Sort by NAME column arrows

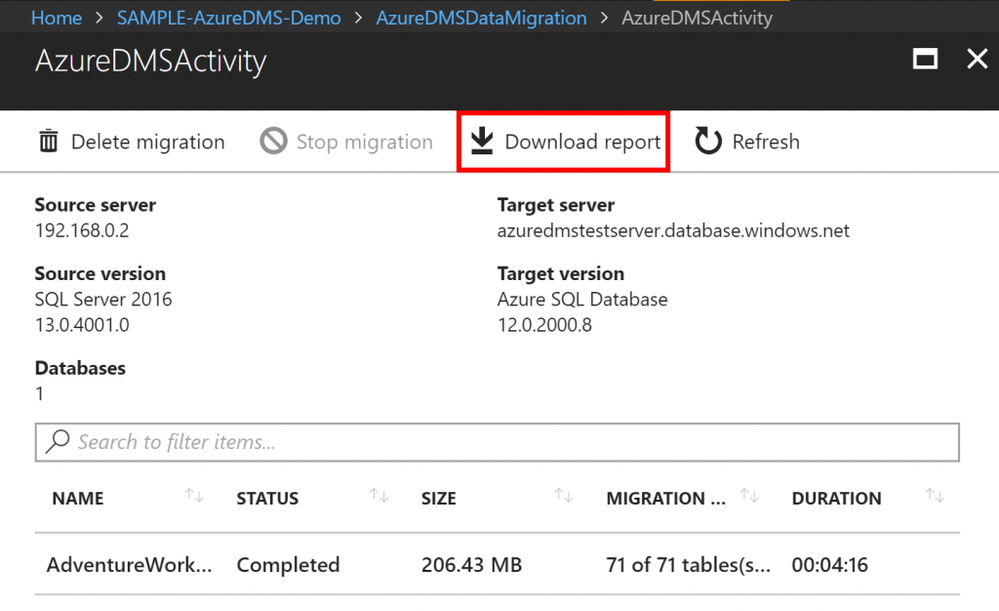(194, 495)
